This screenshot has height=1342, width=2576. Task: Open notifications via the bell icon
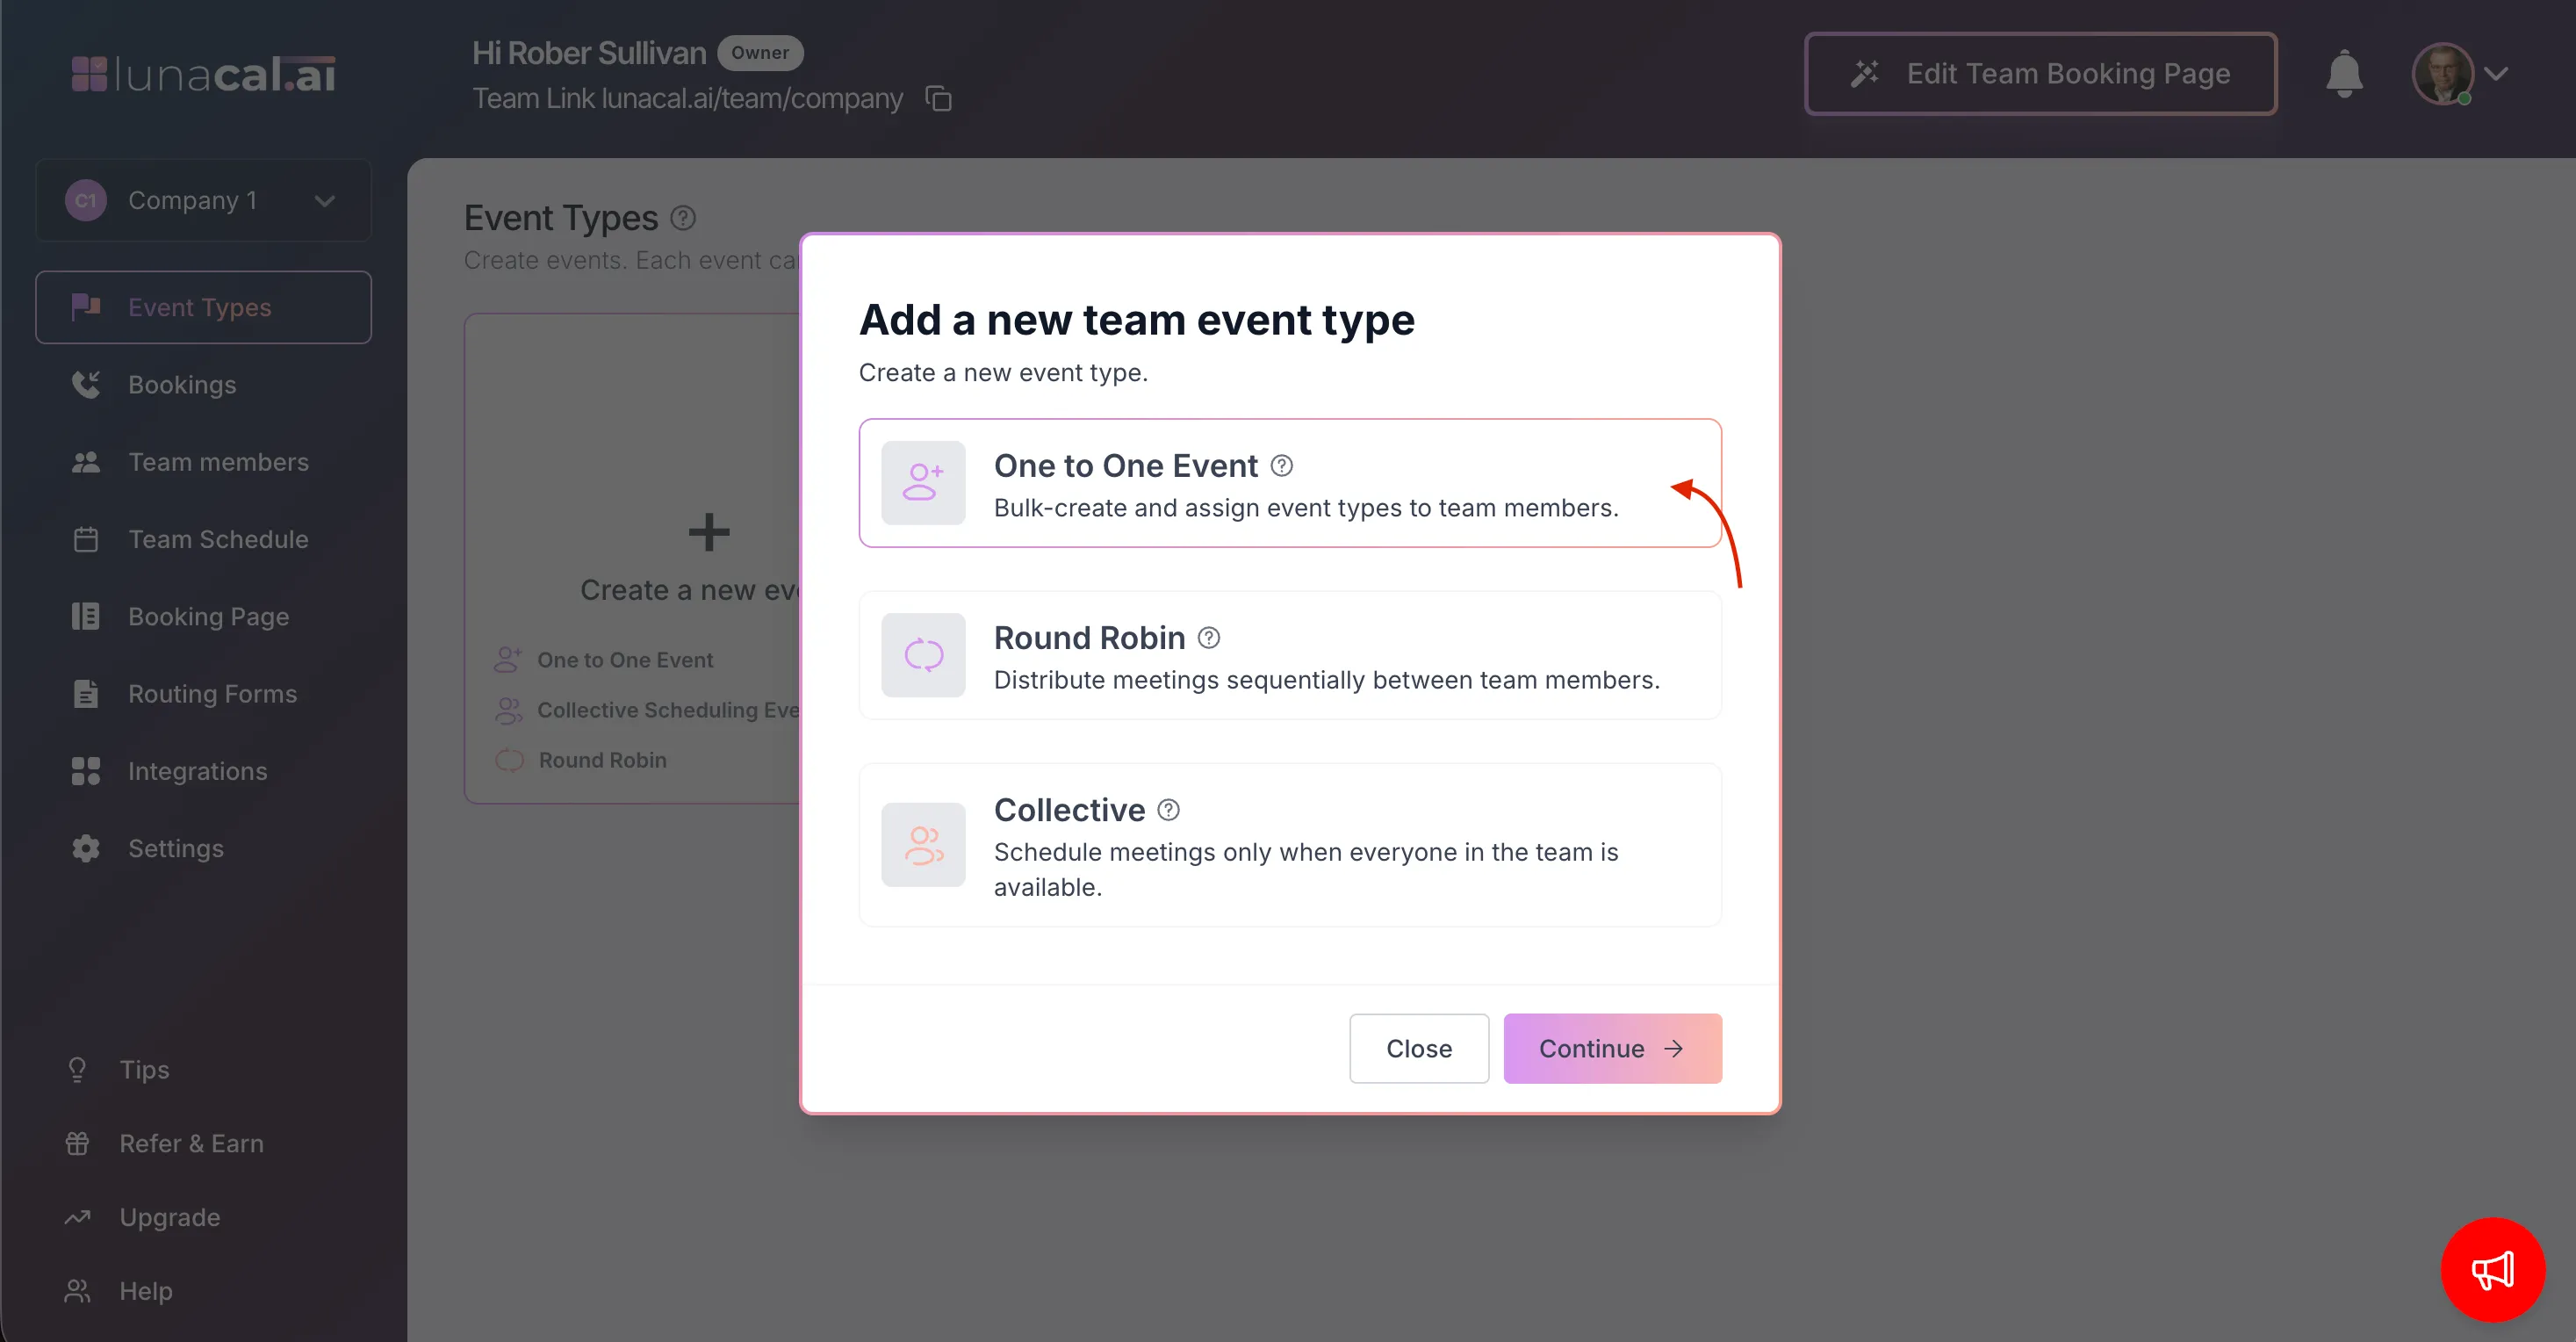(x=2344, y=74)
